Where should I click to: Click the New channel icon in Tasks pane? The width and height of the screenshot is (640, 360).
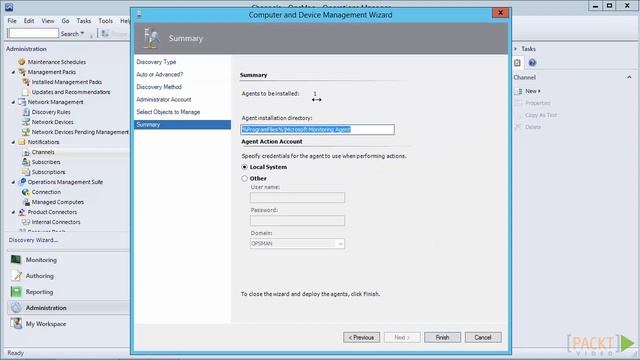[x=518, y=91]
